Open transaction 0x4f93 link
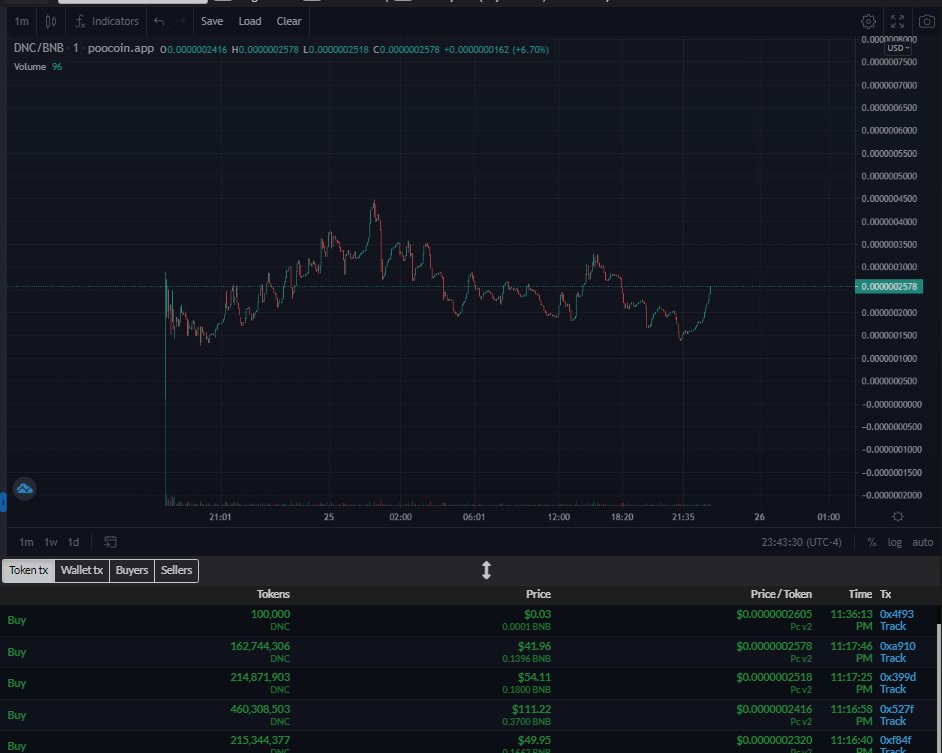The width and height of the screenshot is (942, 753). (x=896, y=614)
